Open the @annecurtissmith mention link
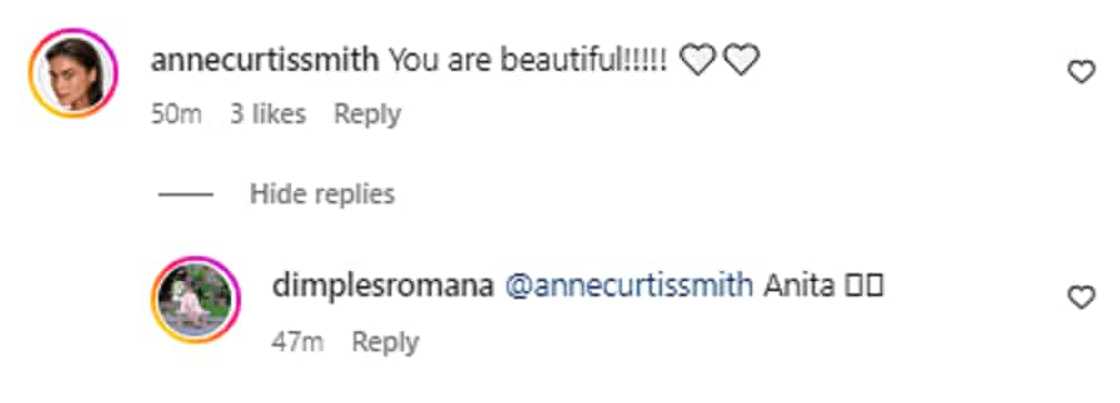Viewport: 1120px width, 403px height. pos(628,286)
